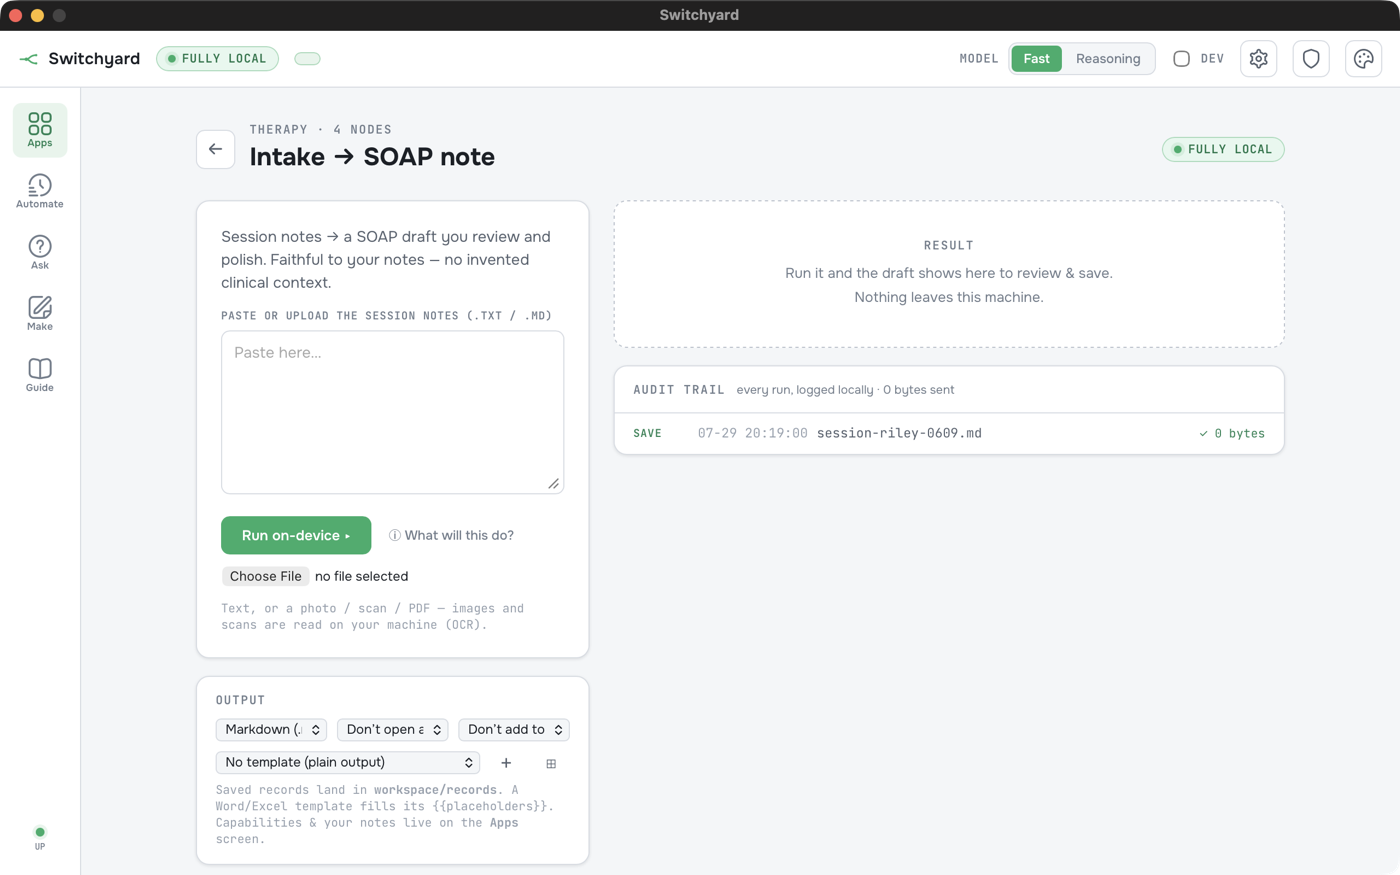Open the Ask help icon
This screenshot has width=1400, height=875.
(40, 252)
